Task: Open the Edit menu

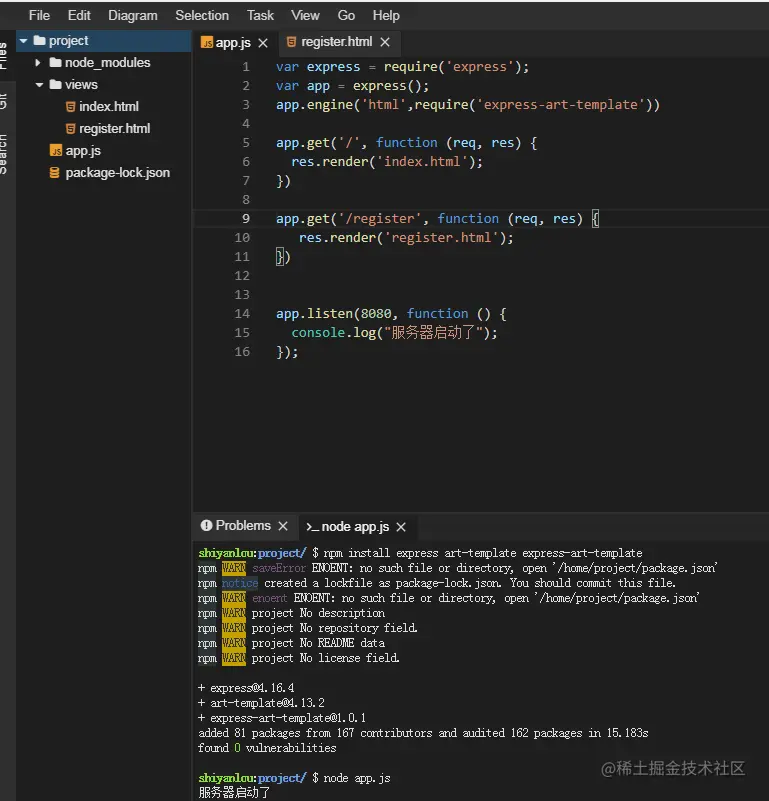Action: coord(79,15)
